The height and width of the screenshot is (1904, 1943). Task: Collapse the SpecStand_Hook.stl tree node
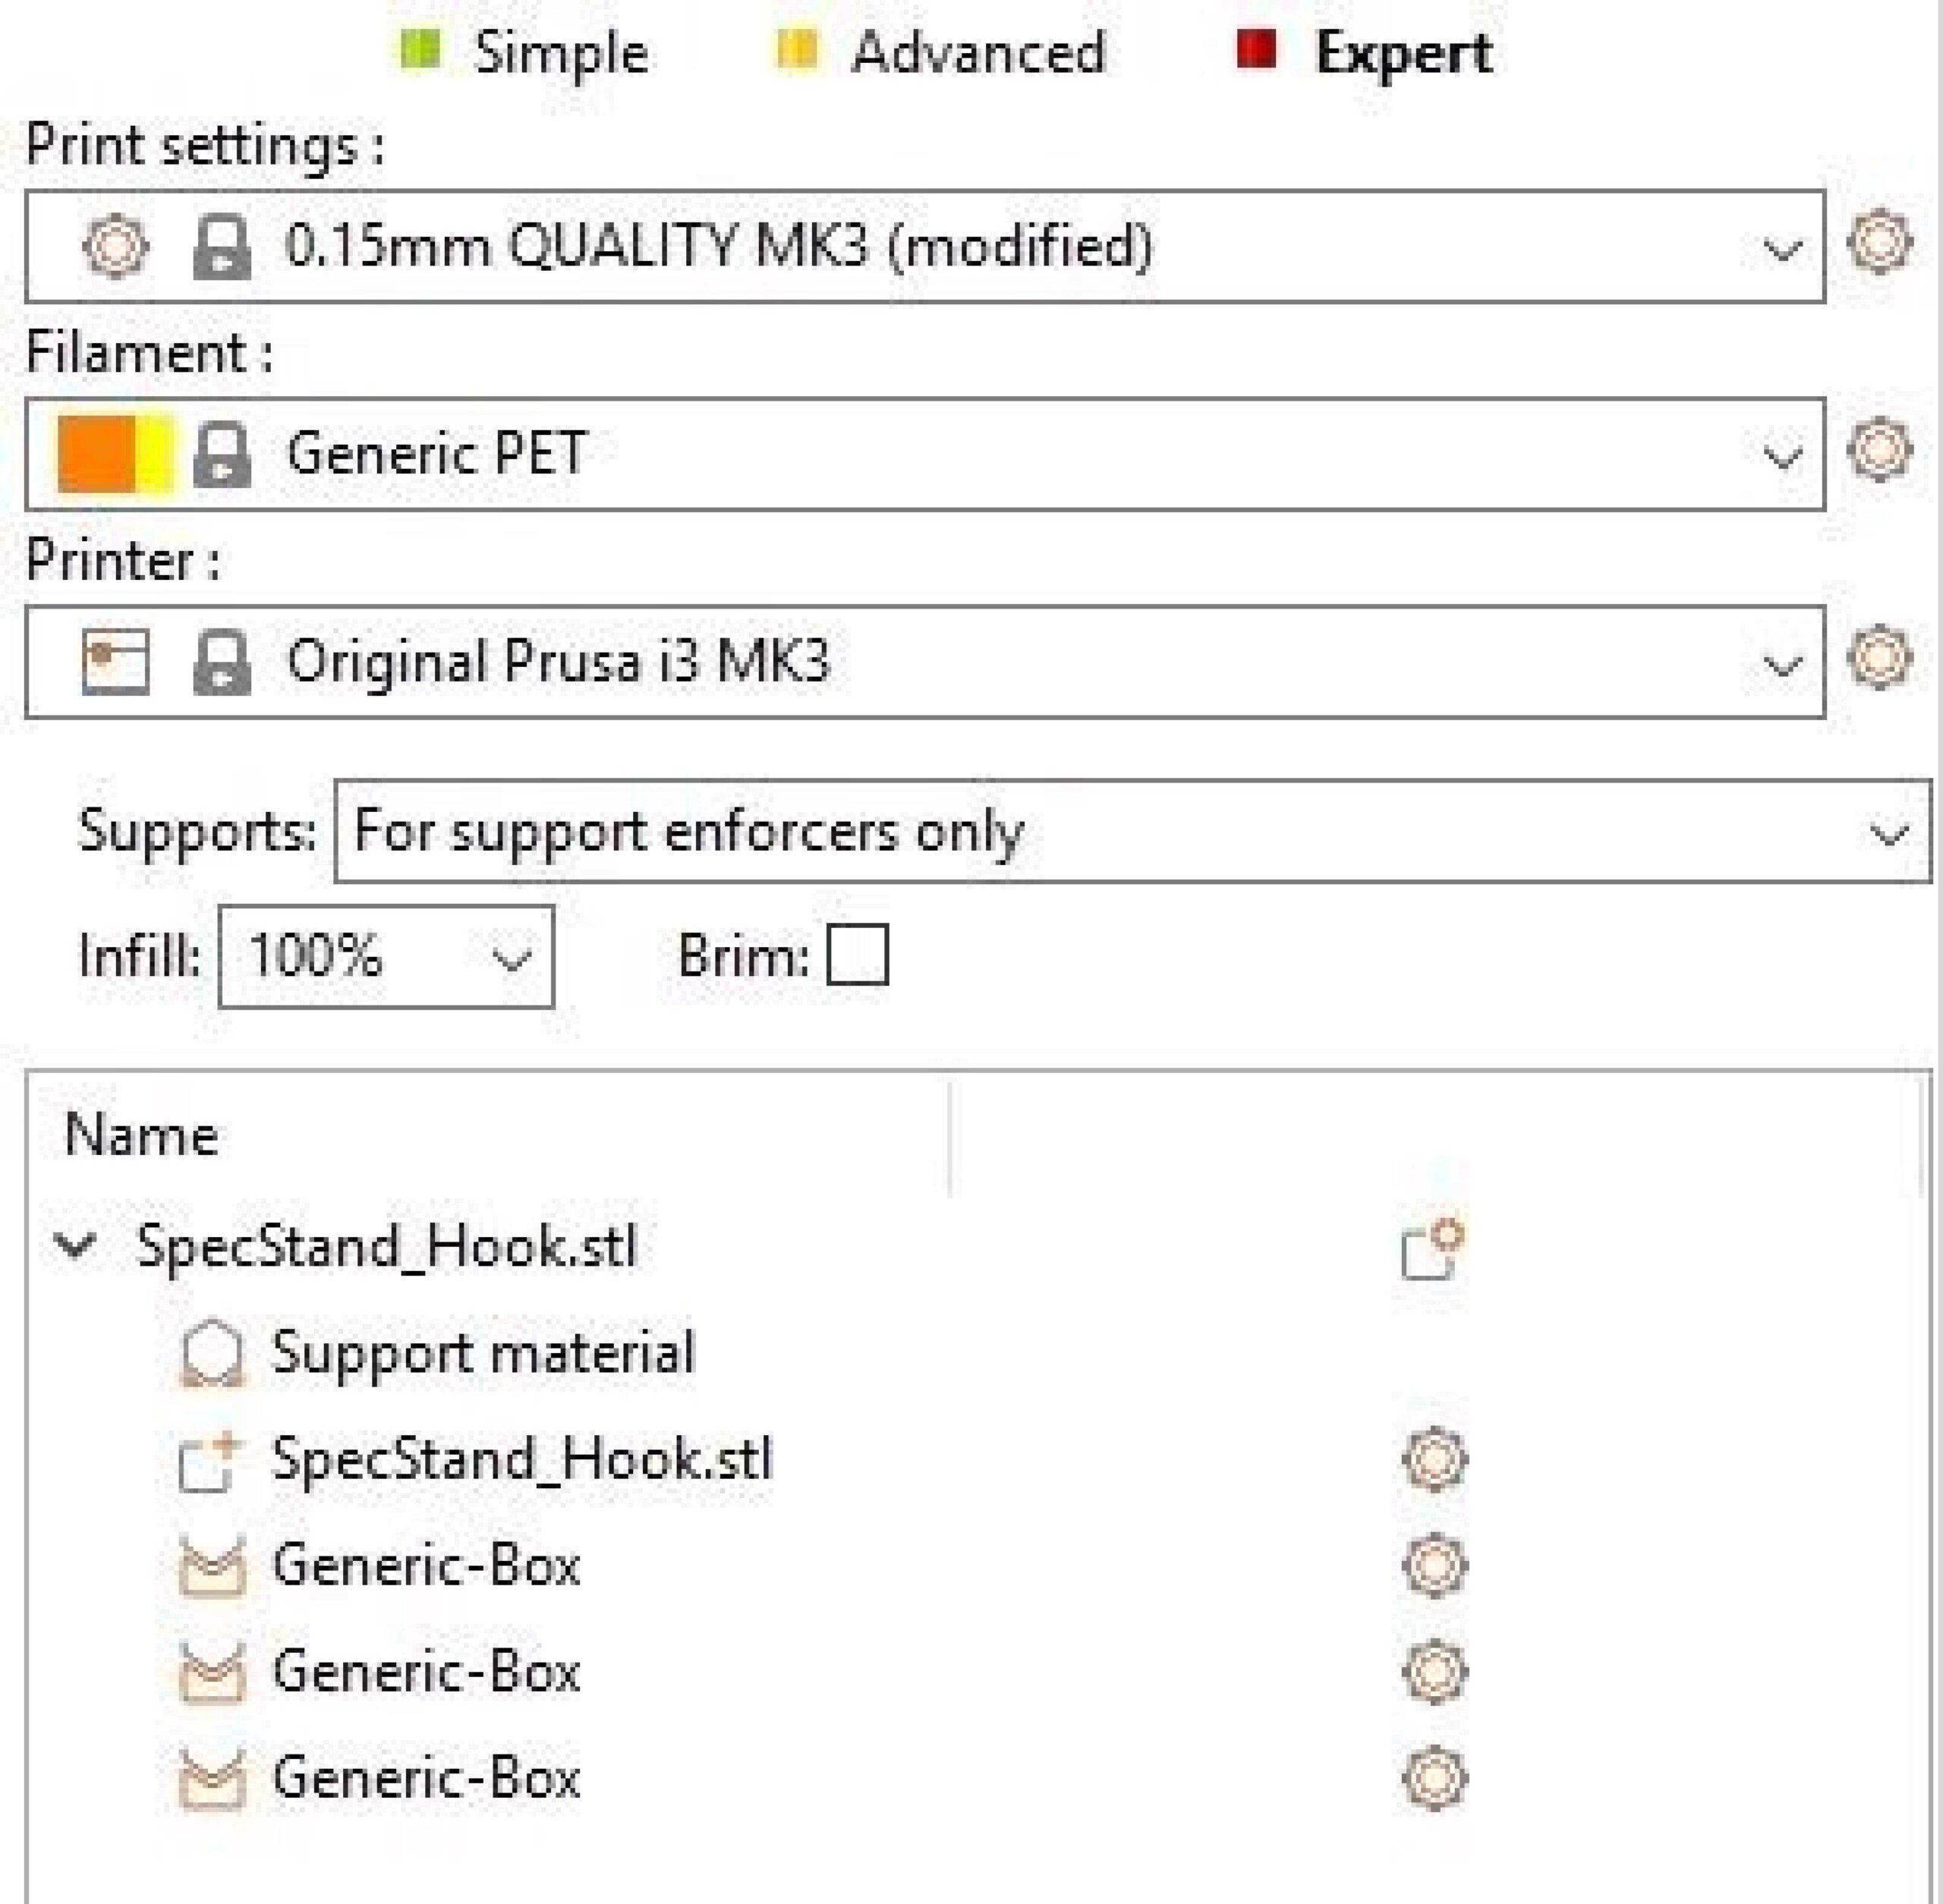pyautogui.click(x=75, y=1246)
